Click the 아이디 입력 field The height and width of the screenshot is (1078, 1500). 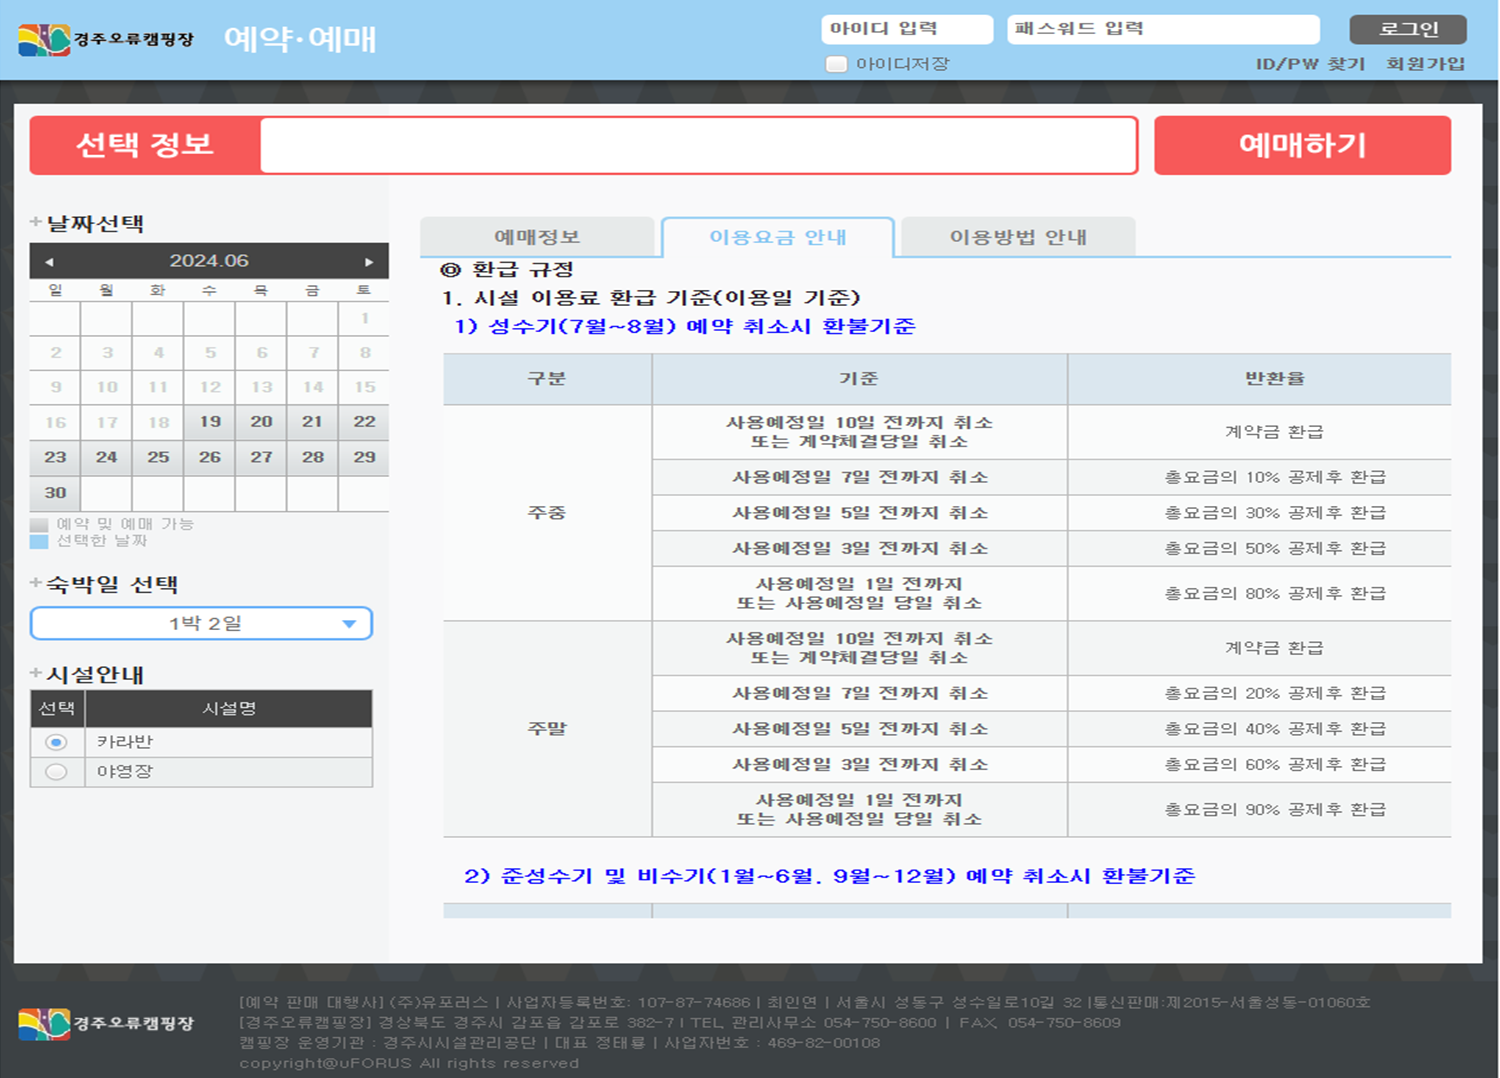coord(906,29)
